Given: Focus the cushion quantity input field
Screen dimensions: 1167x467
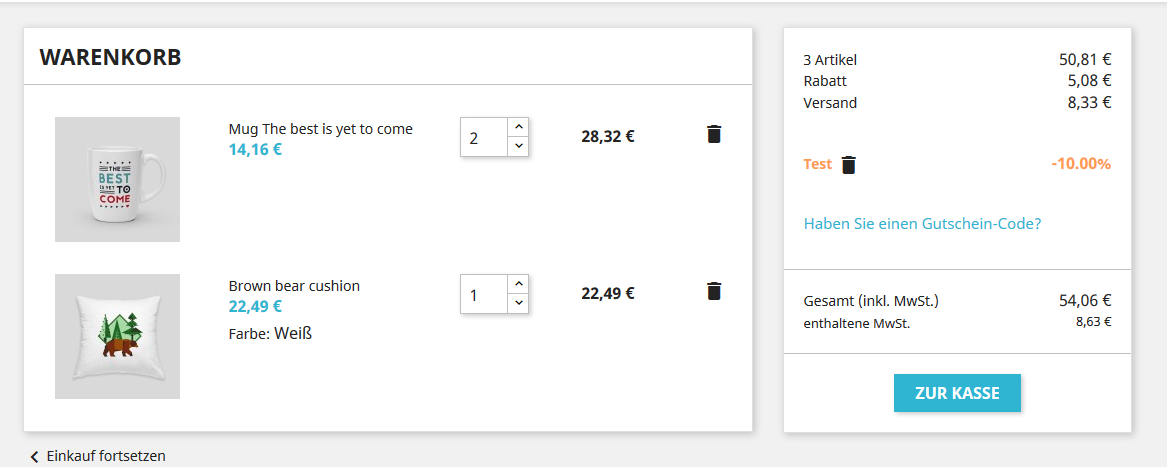Looking at the screenshot, I should [484, 294].
